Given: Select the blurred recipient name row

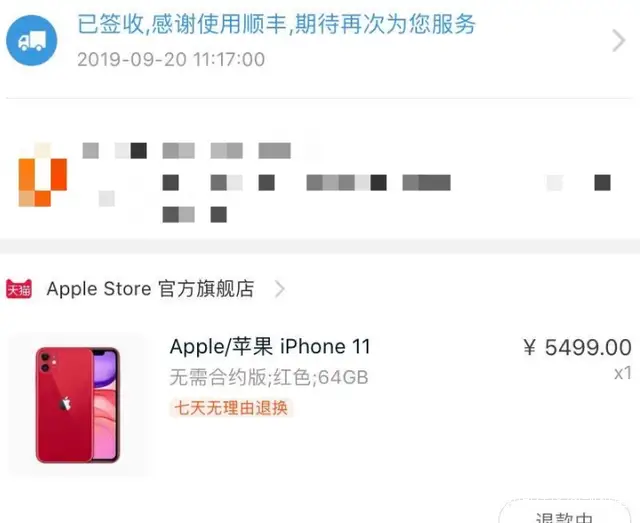Looking at the screenshot, I should (x=187, y=151).
